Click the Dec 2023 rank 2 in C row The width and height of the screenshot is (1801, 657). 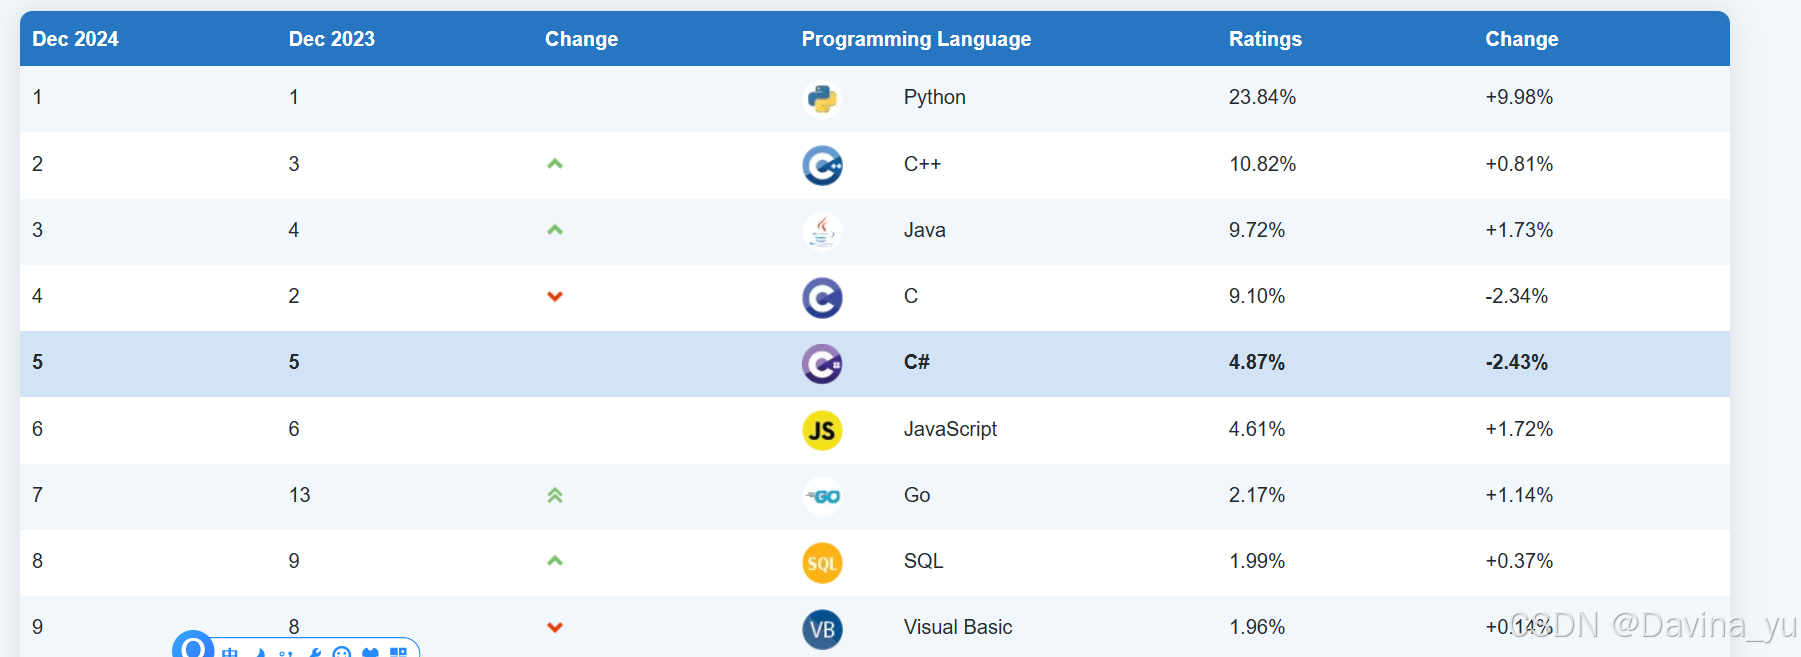[294, 296]
